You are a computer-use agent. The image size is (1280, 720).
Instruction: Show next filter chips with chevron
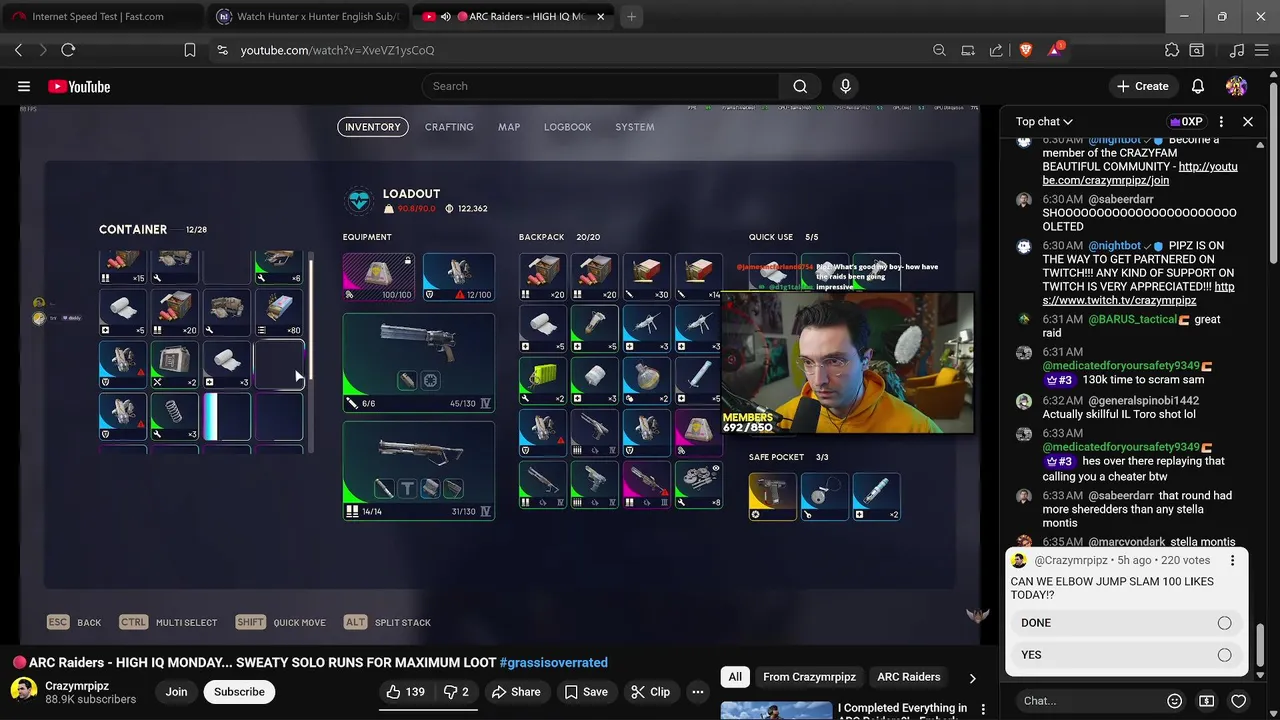pos(972,678)
